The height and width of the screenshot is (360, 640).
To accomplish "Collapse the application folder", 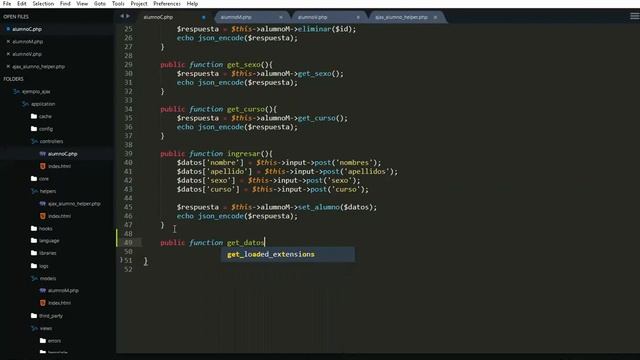I will tap(25, 104).
